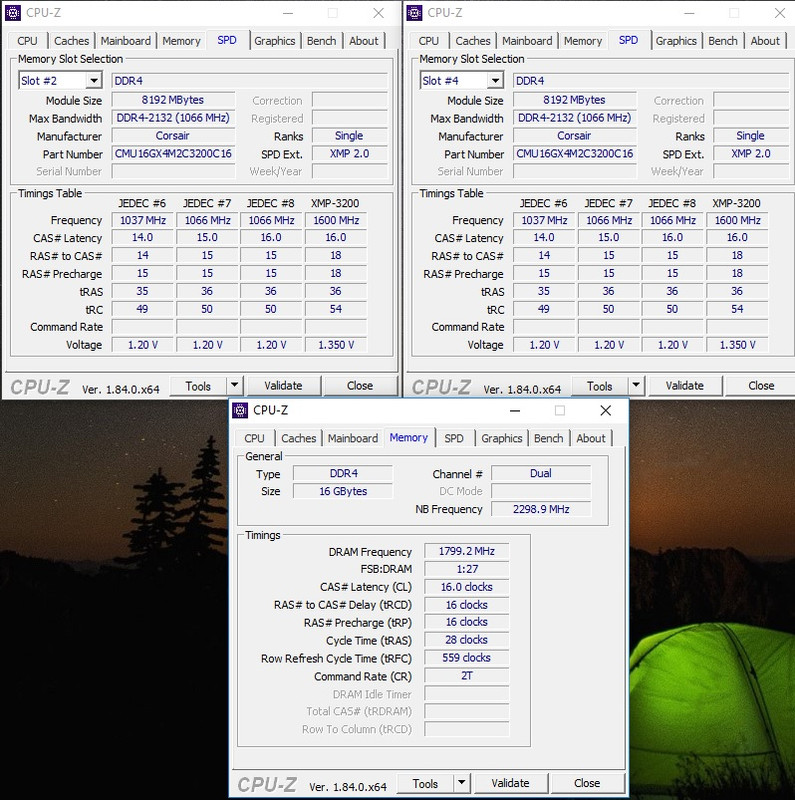Image resolution: width=795 pixels, height=800 pixels.
Task: Select Memory tab in Slot #2 window
Action: pos(181,41)
